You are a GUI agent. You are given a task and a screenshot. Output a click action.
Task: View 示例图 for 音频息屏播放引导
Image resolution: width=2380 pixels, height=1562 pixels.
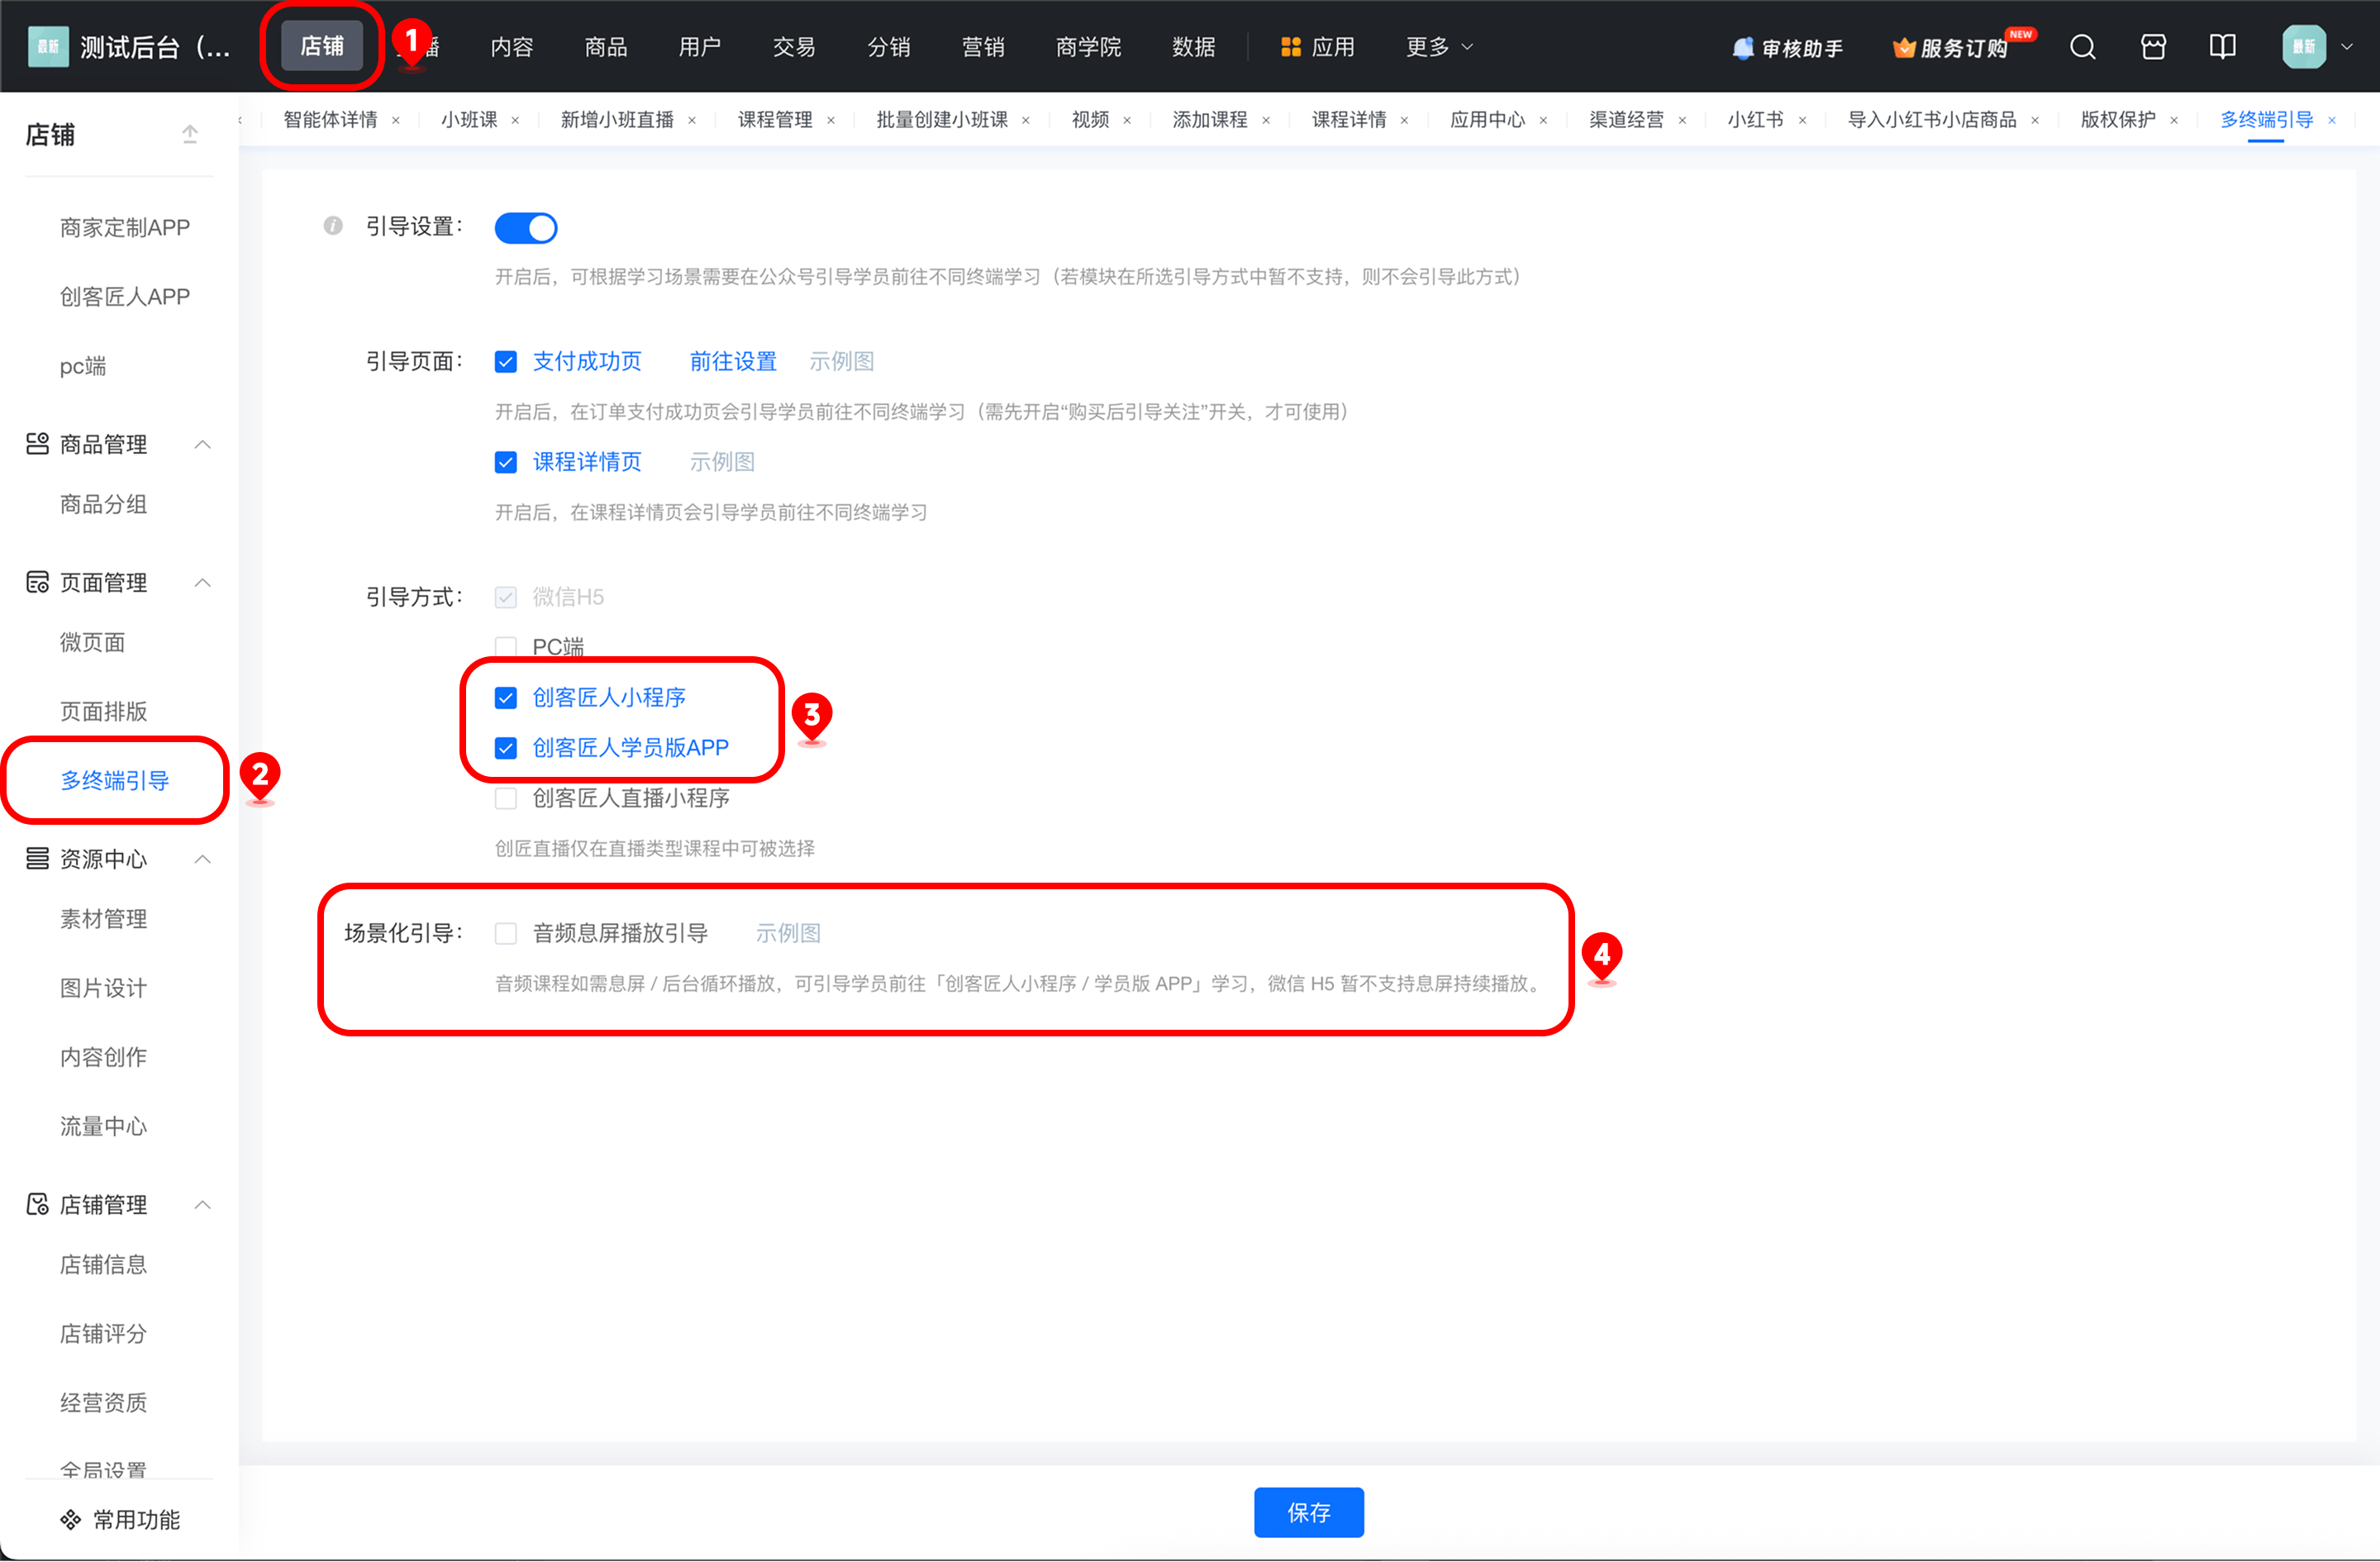click(788, 933)
